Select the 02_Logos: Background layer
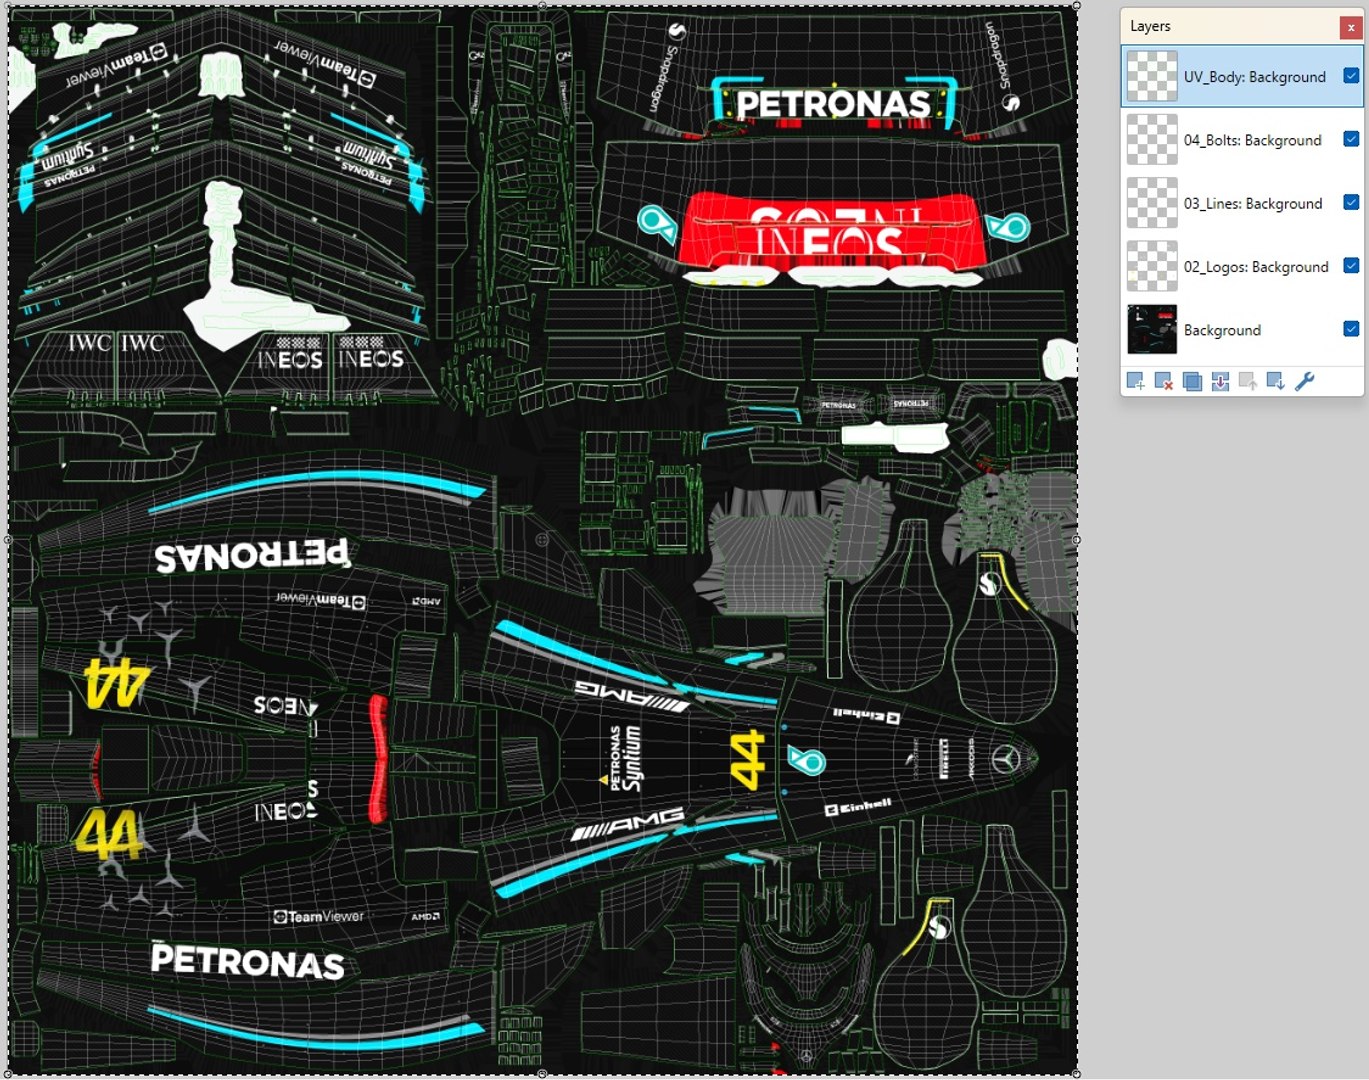 (x=1242, y=266)
